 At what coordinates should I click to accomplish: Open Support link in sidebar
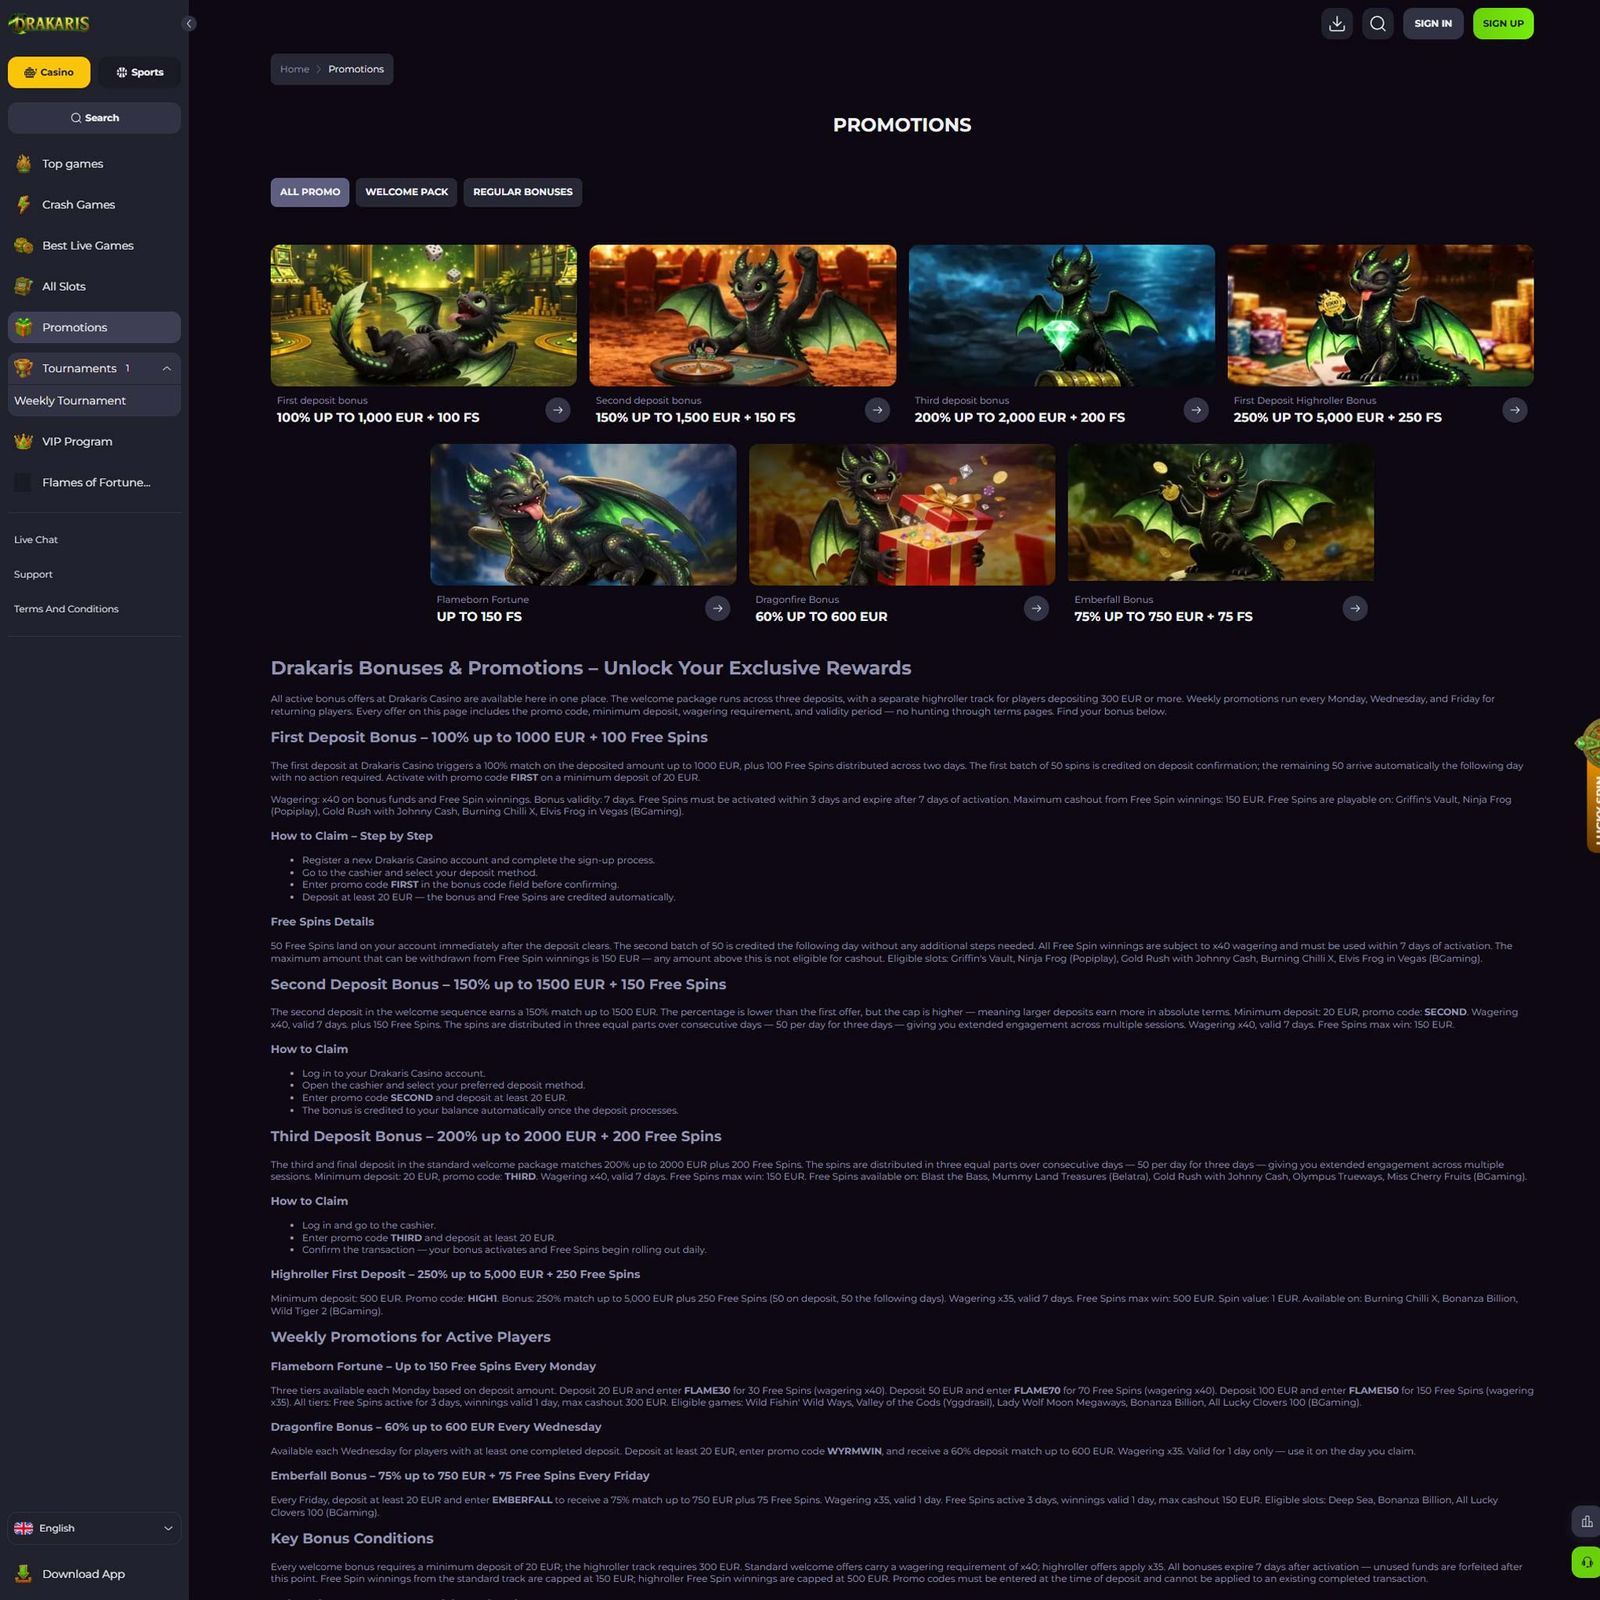[x=33, y=575]
